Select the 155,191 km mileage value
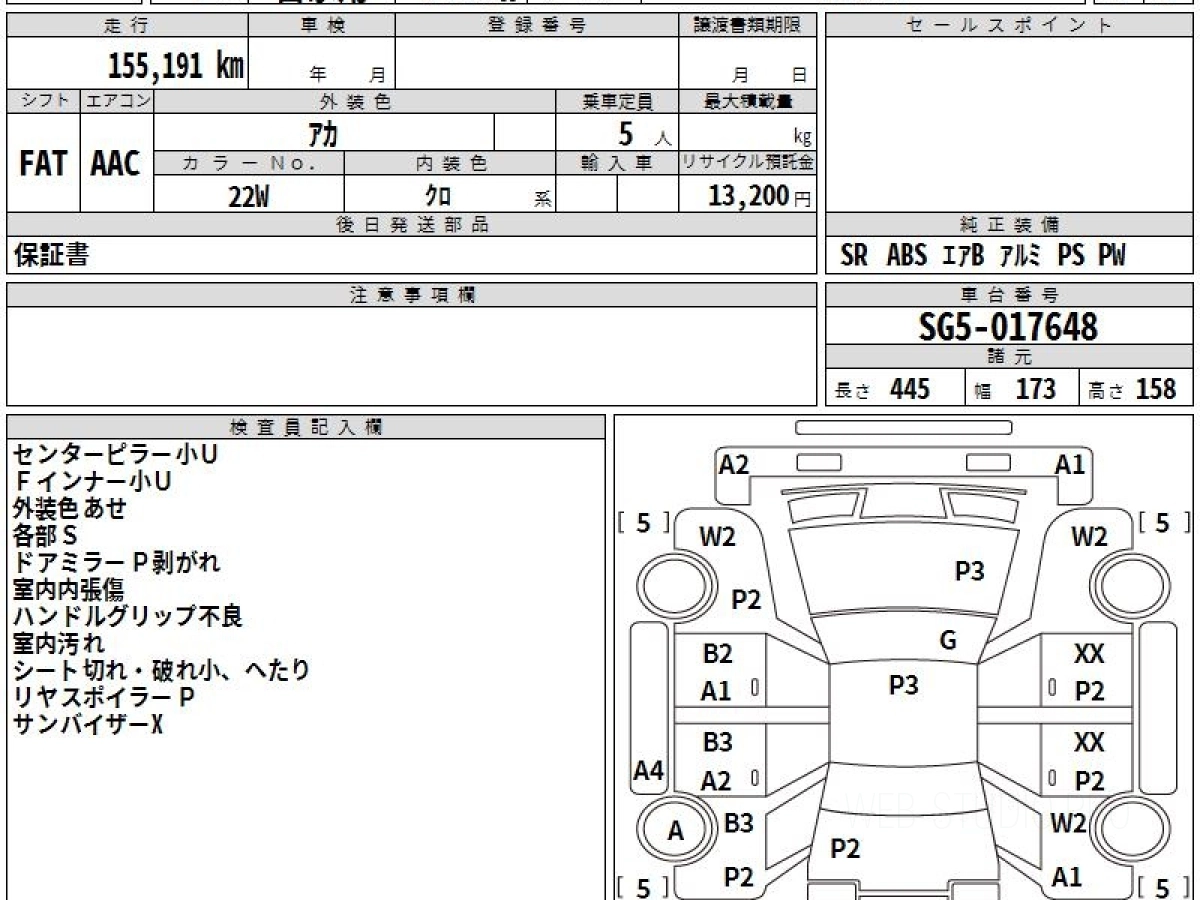The width and height of the screenshot is (1200, 900). click(175, 67)
